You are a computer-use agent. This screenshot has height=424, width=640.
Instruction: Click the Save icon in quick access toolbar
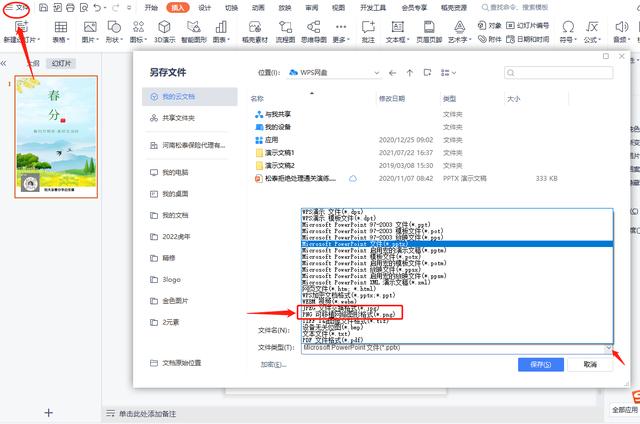tap(43, 7)
